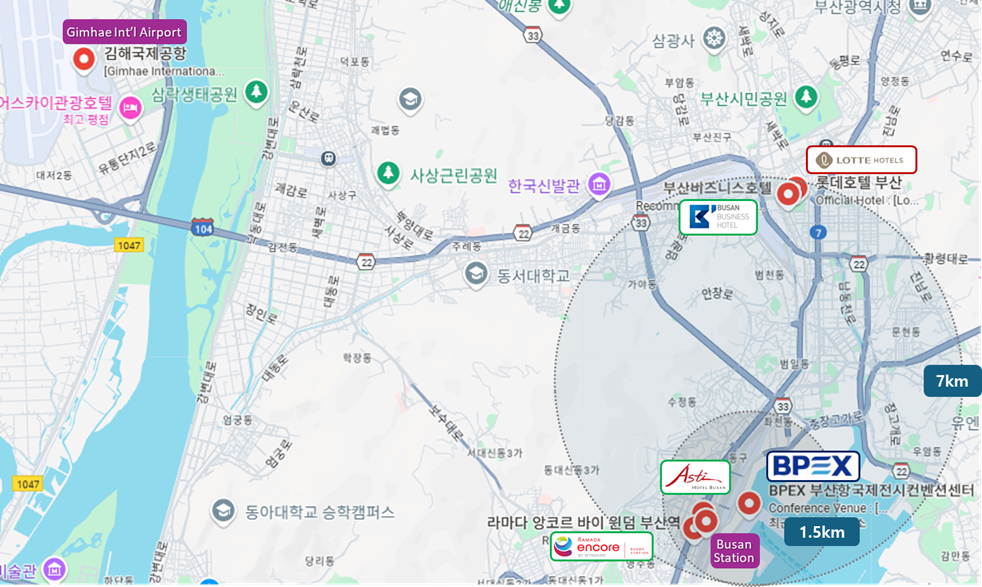Select the Samgwangsa temple icon
Screen dimensions: 982x587
[x=714, y=39]
